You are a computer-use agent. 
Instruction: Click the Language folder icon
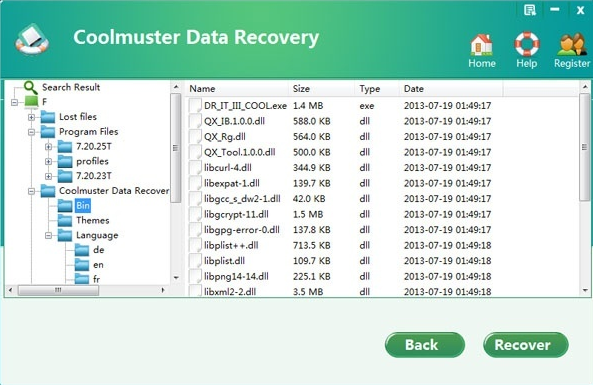[x=65, y=235]
